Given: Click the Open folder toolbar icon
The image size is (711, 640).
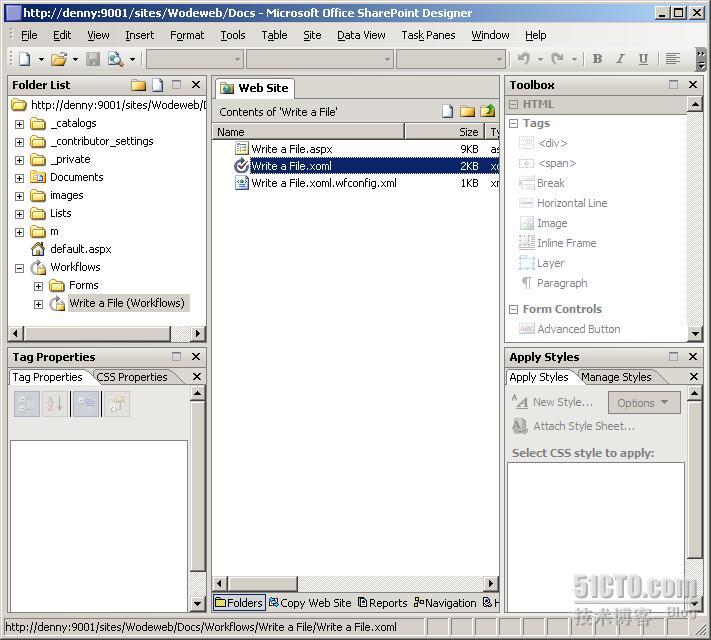Looking at the screenshot, I should coord(59,59).
